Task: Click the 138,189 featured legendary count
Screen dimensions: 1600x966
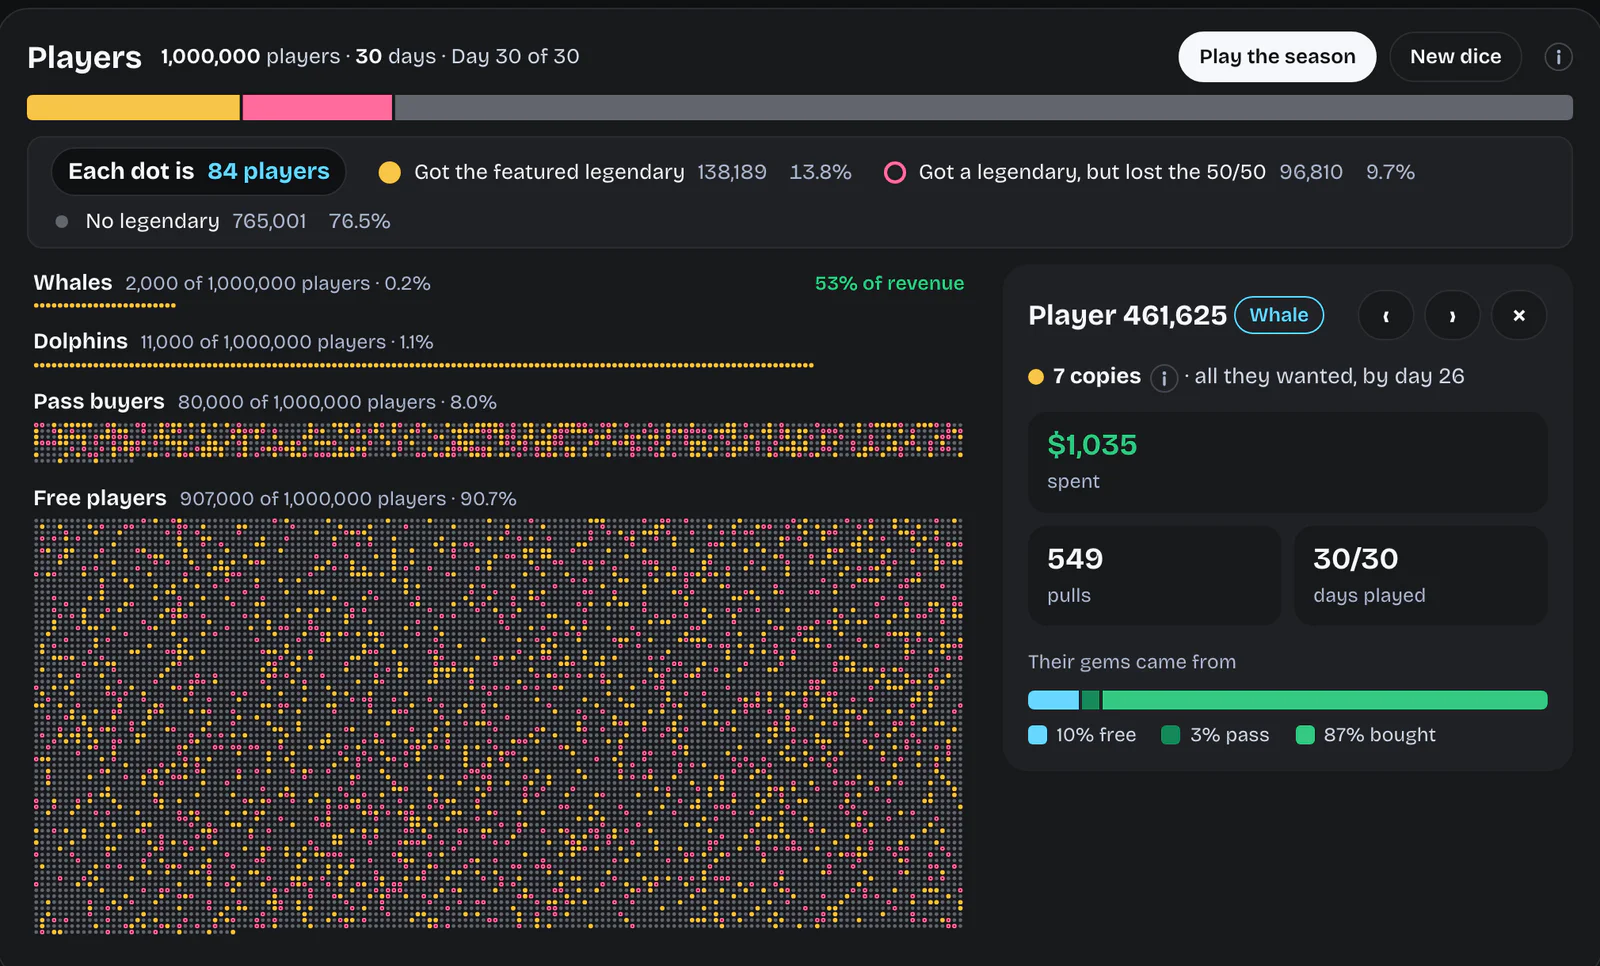Action: pyautogui.click(x=732, y=172)
